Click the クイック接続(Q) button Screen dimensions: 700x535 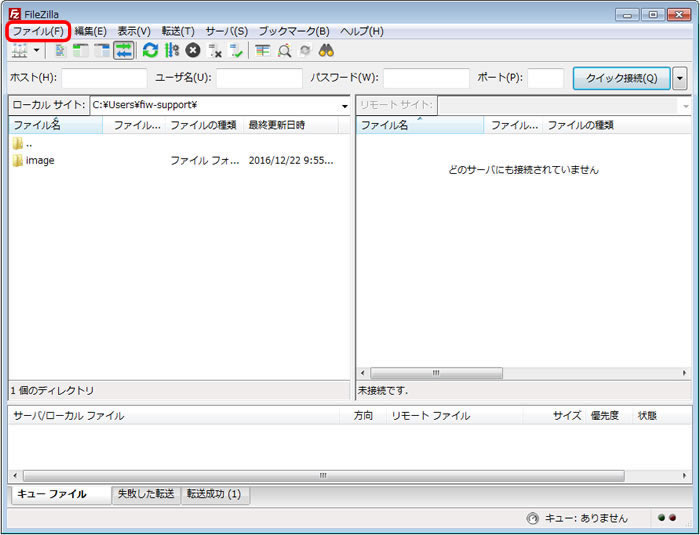click(621, 78)
